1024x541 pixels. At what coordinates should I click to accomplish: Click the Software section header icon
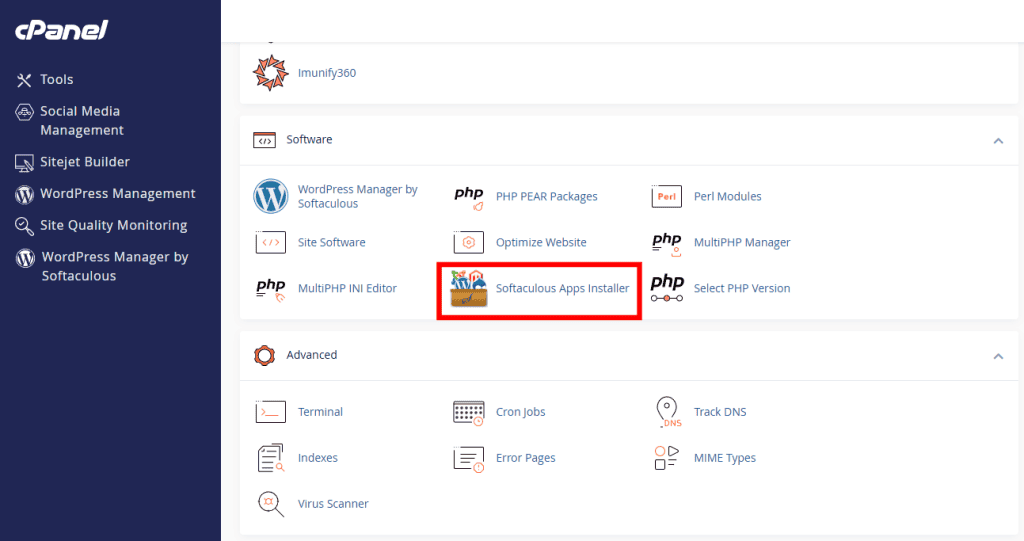(264, 140)
